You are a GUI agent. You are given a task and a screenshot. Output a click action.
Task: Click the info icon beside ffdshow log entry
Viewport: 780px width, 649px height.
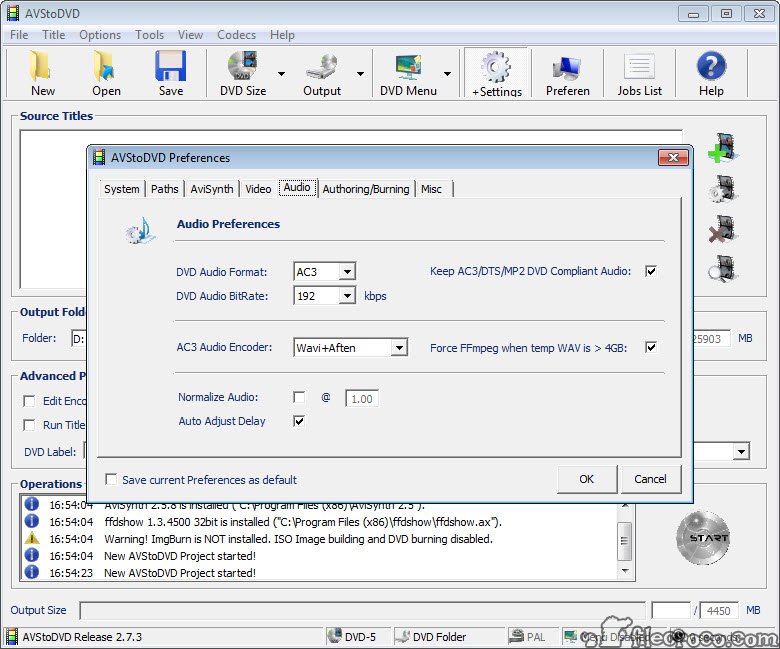coord(32,521)
